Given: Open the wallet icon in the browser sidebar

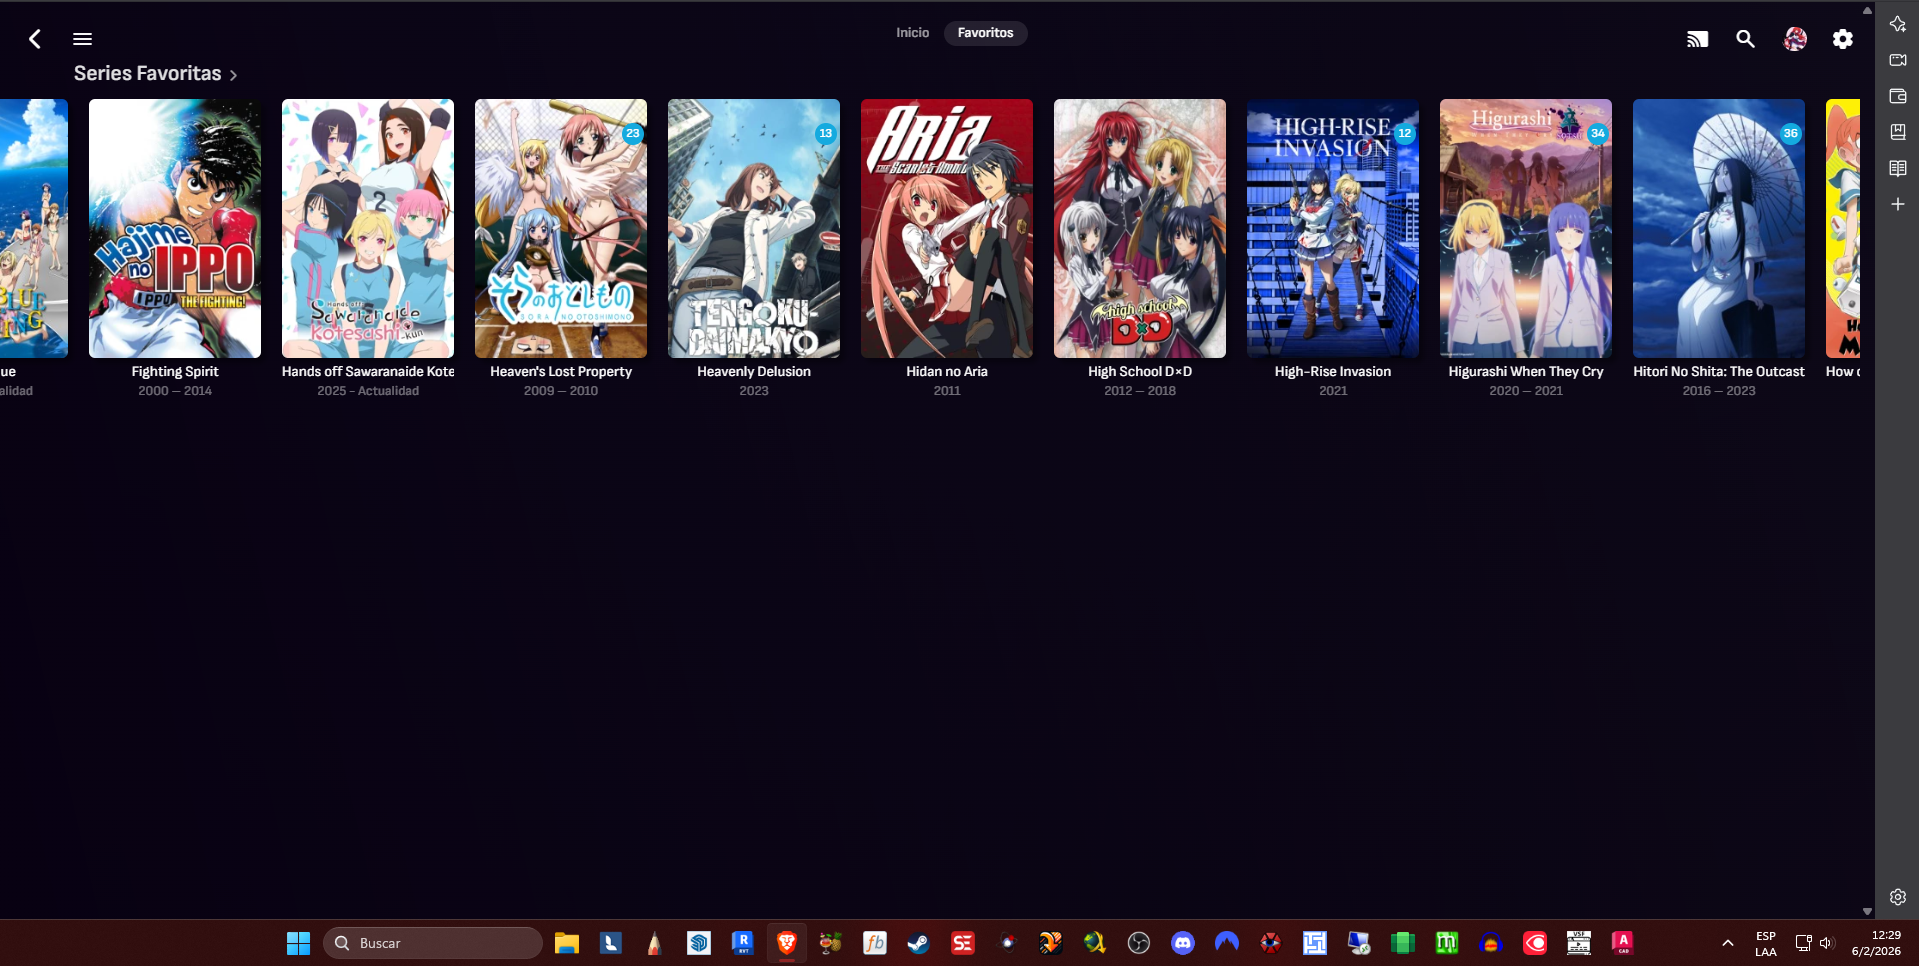Looking at the screenshot, I should tap(1898, 96).
